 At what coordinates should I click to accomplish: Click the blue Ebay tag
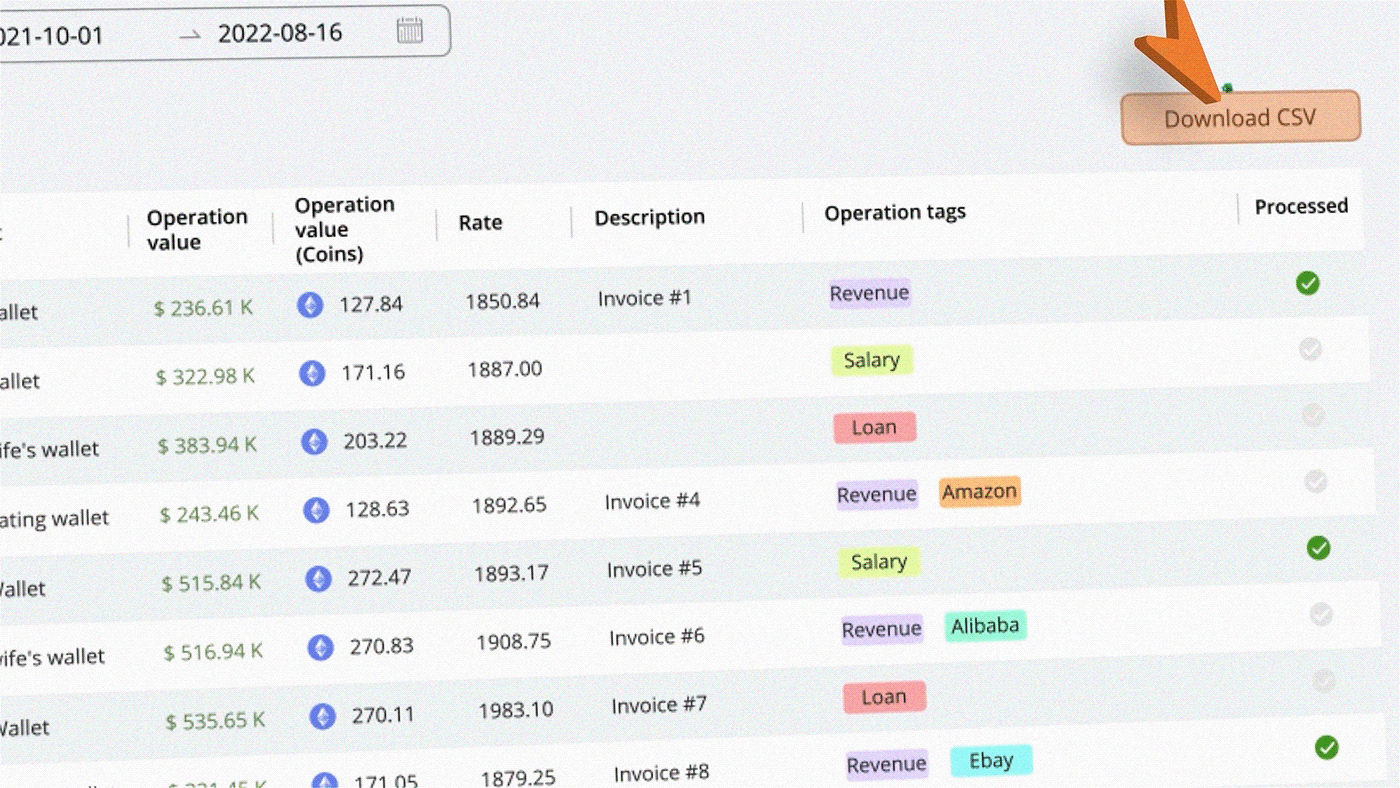click(991, 761)
